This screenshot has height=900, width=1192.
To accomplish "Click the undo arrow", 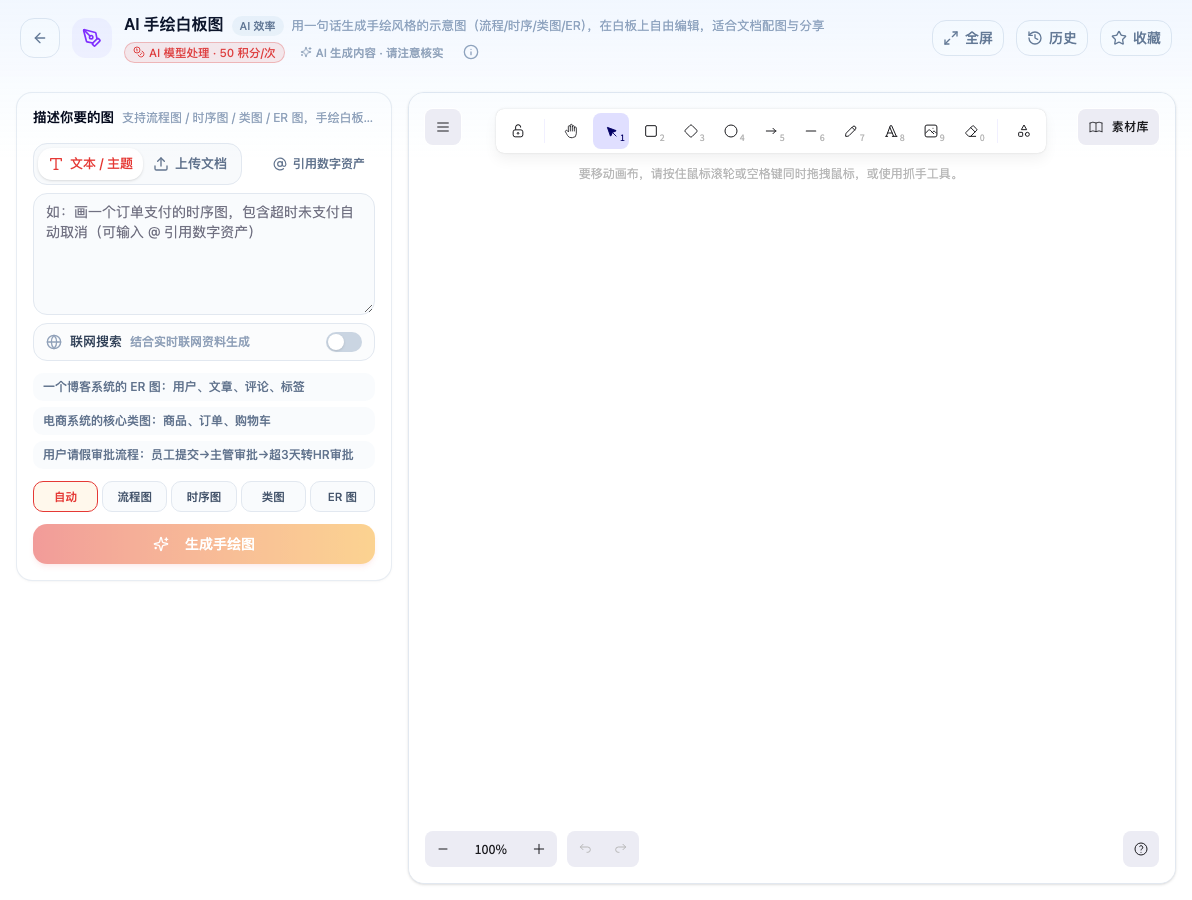I will click(x=585, y=849).
